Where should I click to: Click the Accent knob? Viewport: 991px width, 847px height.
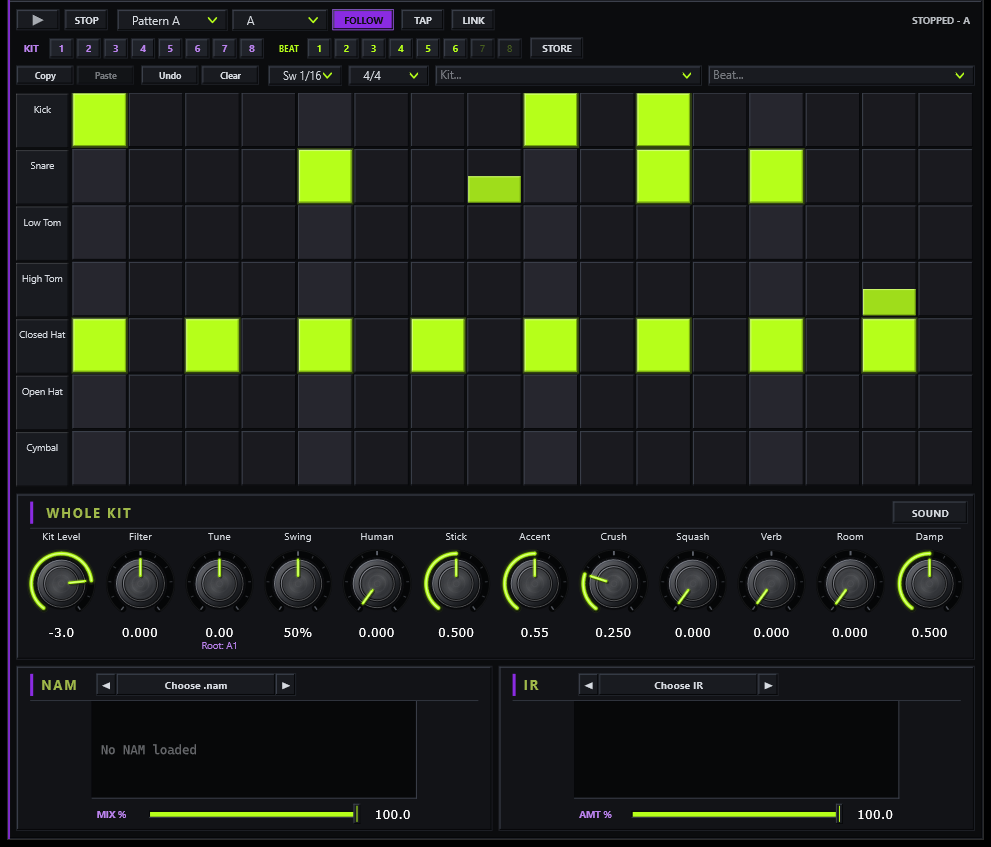[x=535, y=582]
